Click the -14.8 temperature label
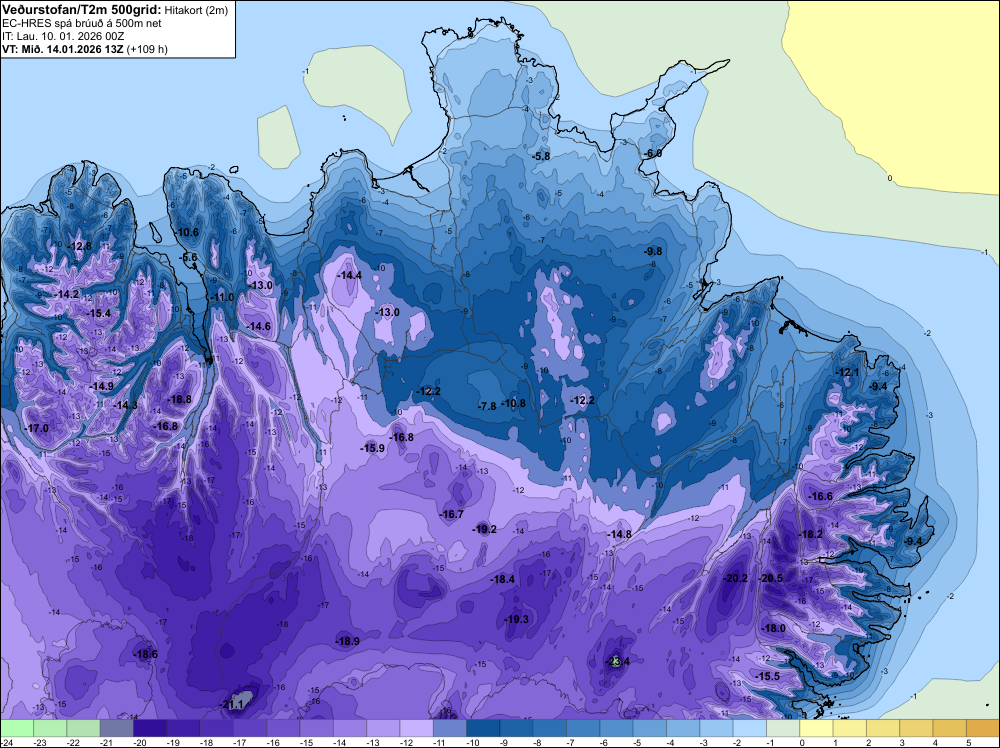 click(x=619, y=534)
